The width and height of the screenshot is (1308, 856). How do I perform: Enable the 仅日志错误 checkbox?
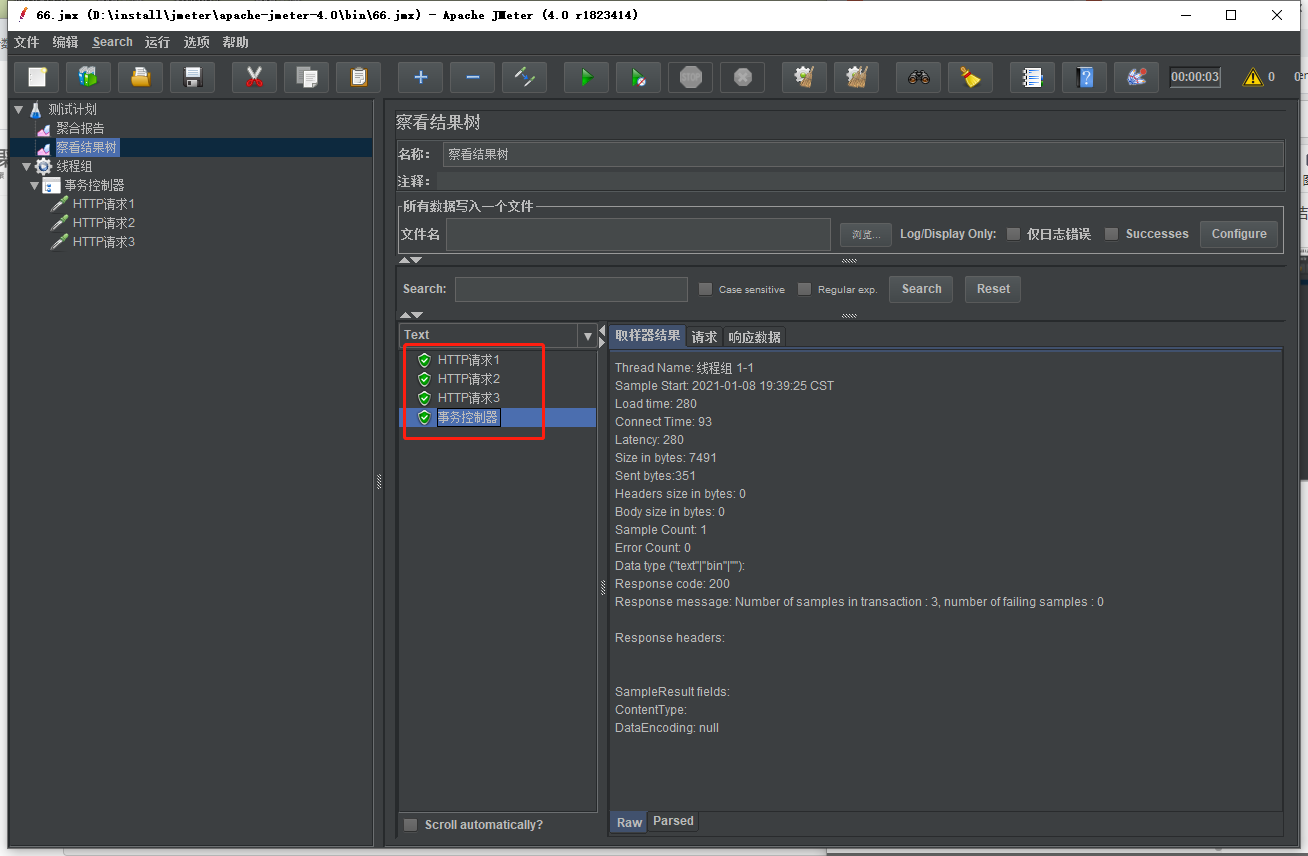coord(1013,234)
